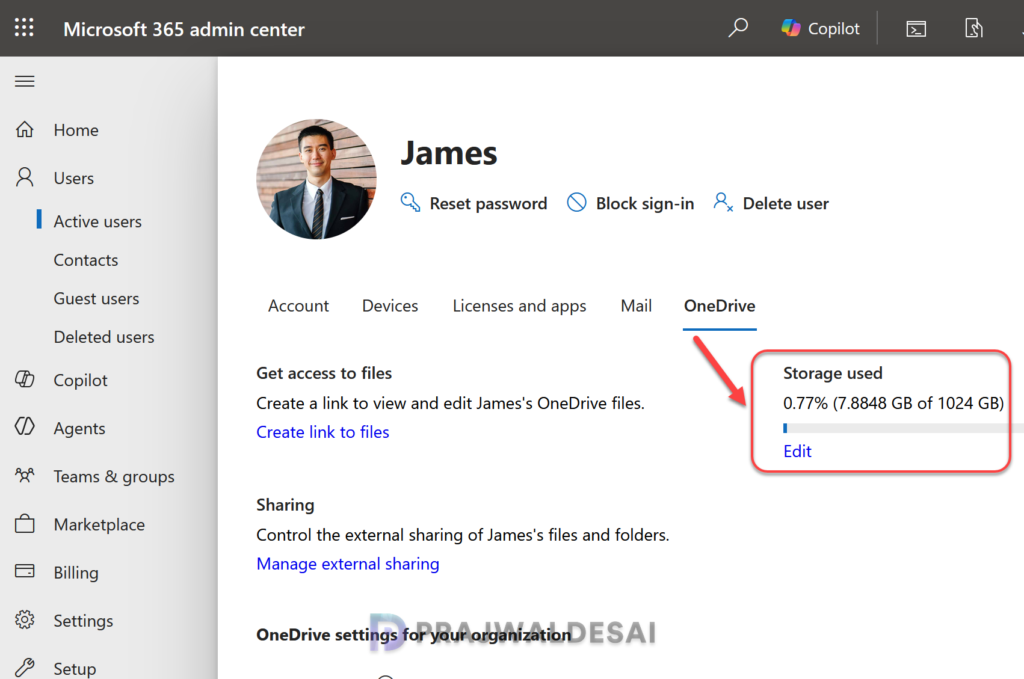
Task: Open Billing in the navigation
Action: tap(76, 573)
